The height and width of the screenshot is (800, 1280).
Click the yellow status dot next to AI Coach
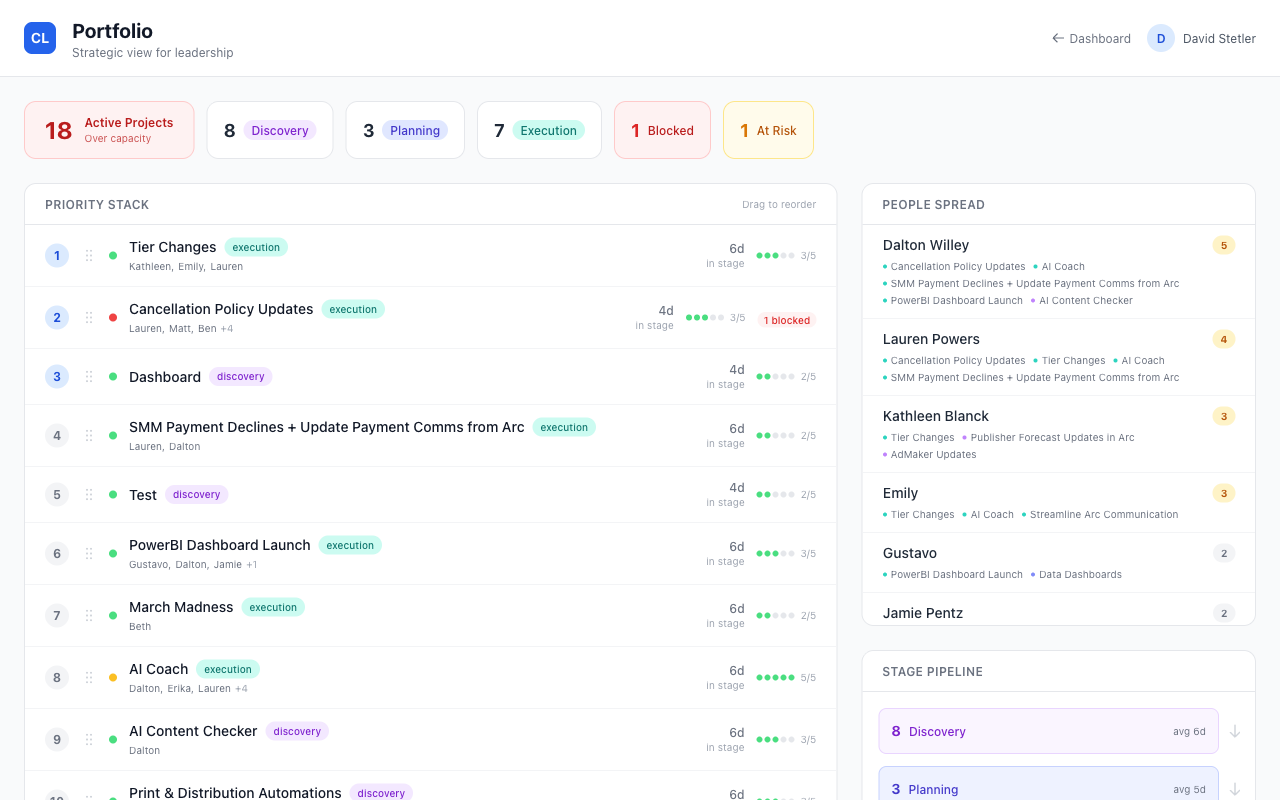tap(112, 677)
